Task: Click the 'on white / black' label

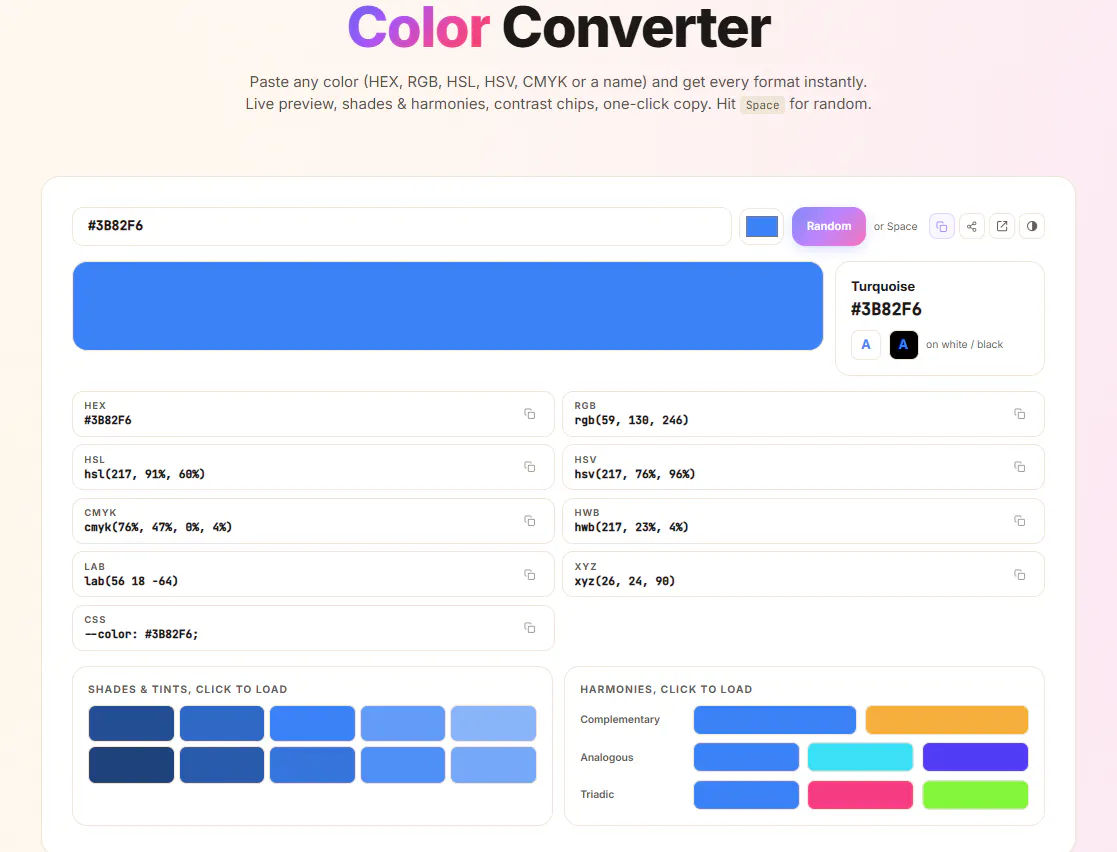Action: click(x=964, y=345)
